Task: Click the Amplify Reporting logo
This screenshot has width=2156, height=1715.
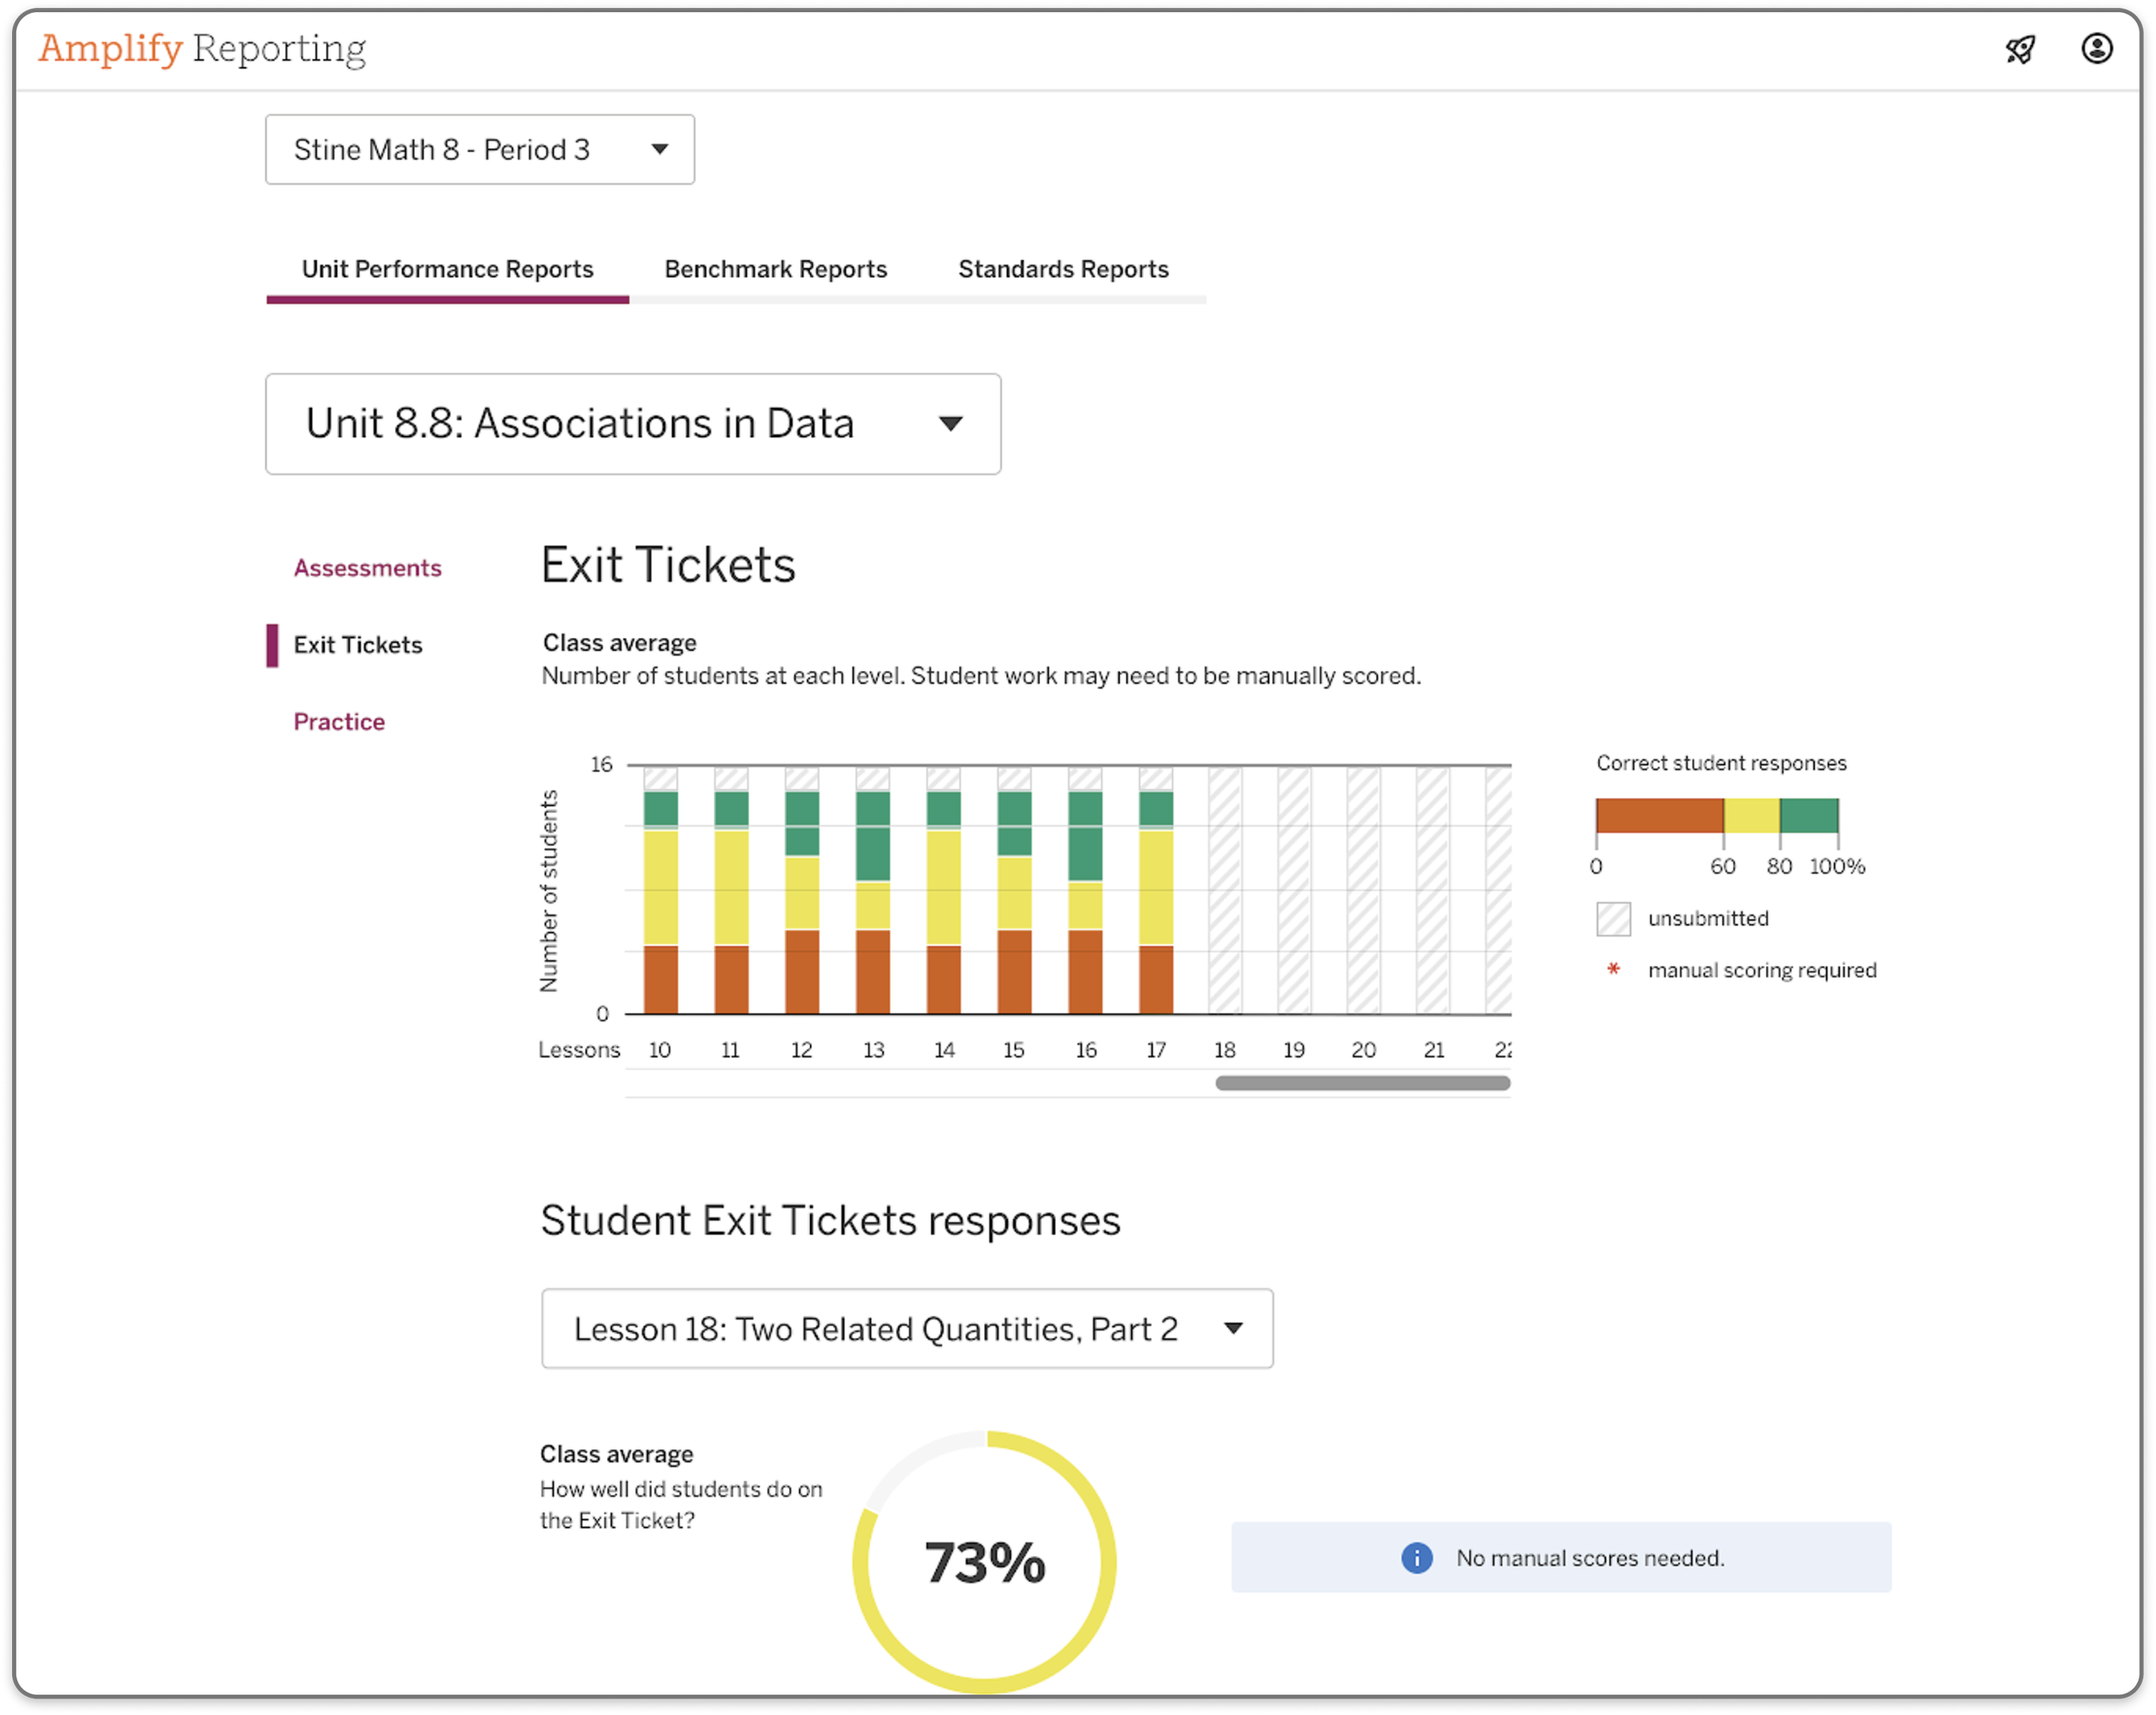Action: [202, 48]
